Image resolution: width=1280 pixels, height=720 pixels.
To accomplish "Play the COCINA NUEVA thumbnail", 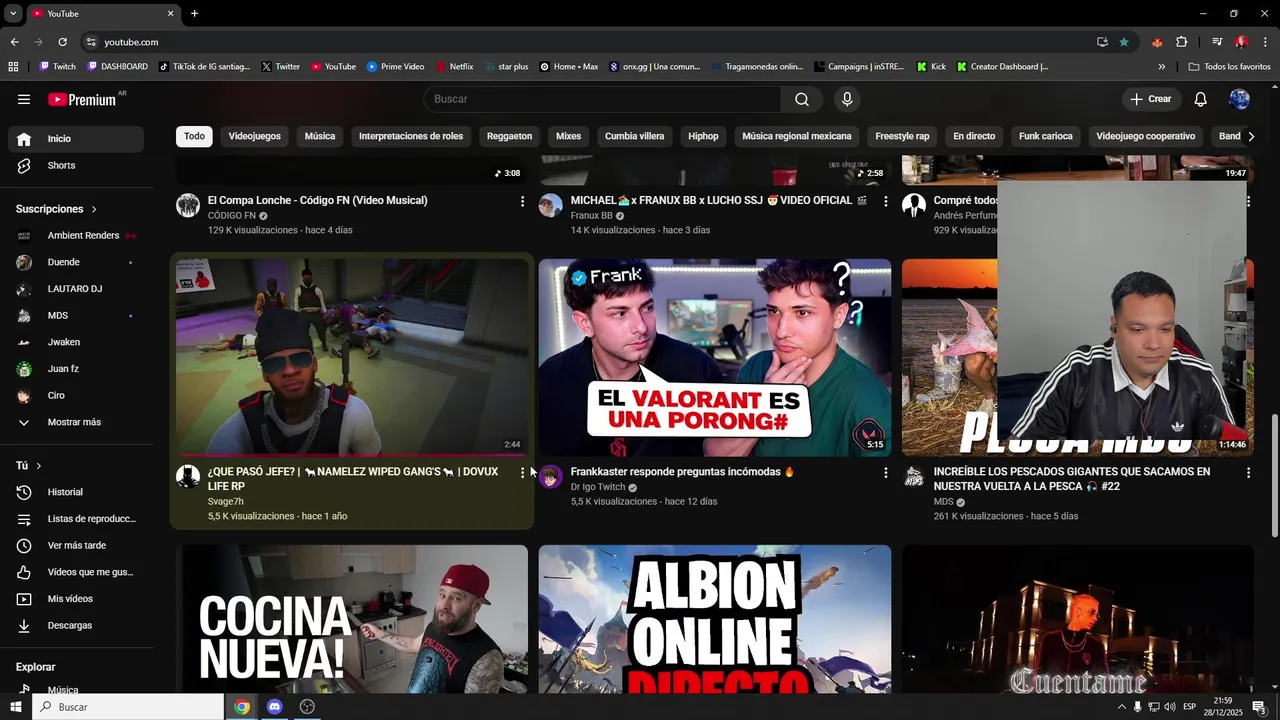I will tap(352, 619).
